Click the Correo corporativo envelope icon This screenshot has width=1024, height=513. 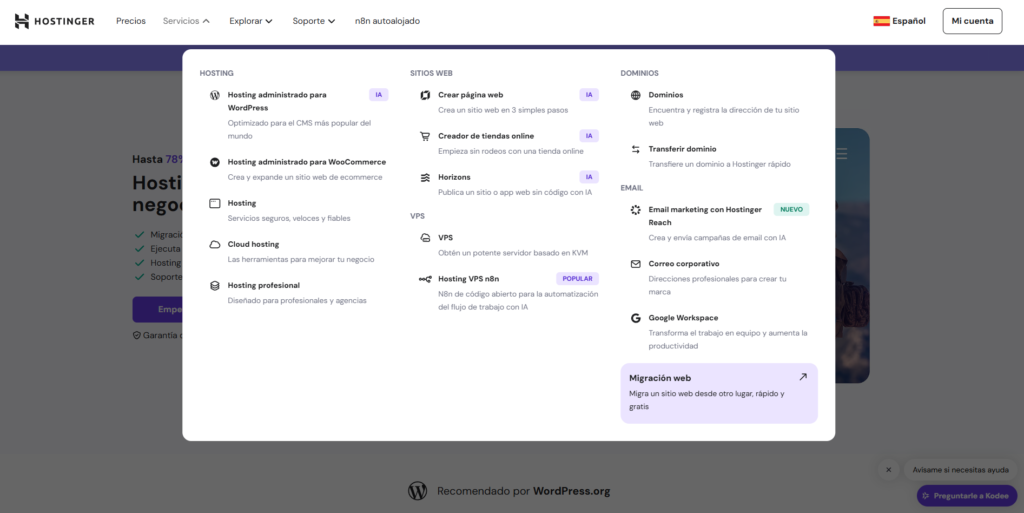coord(636,264)
